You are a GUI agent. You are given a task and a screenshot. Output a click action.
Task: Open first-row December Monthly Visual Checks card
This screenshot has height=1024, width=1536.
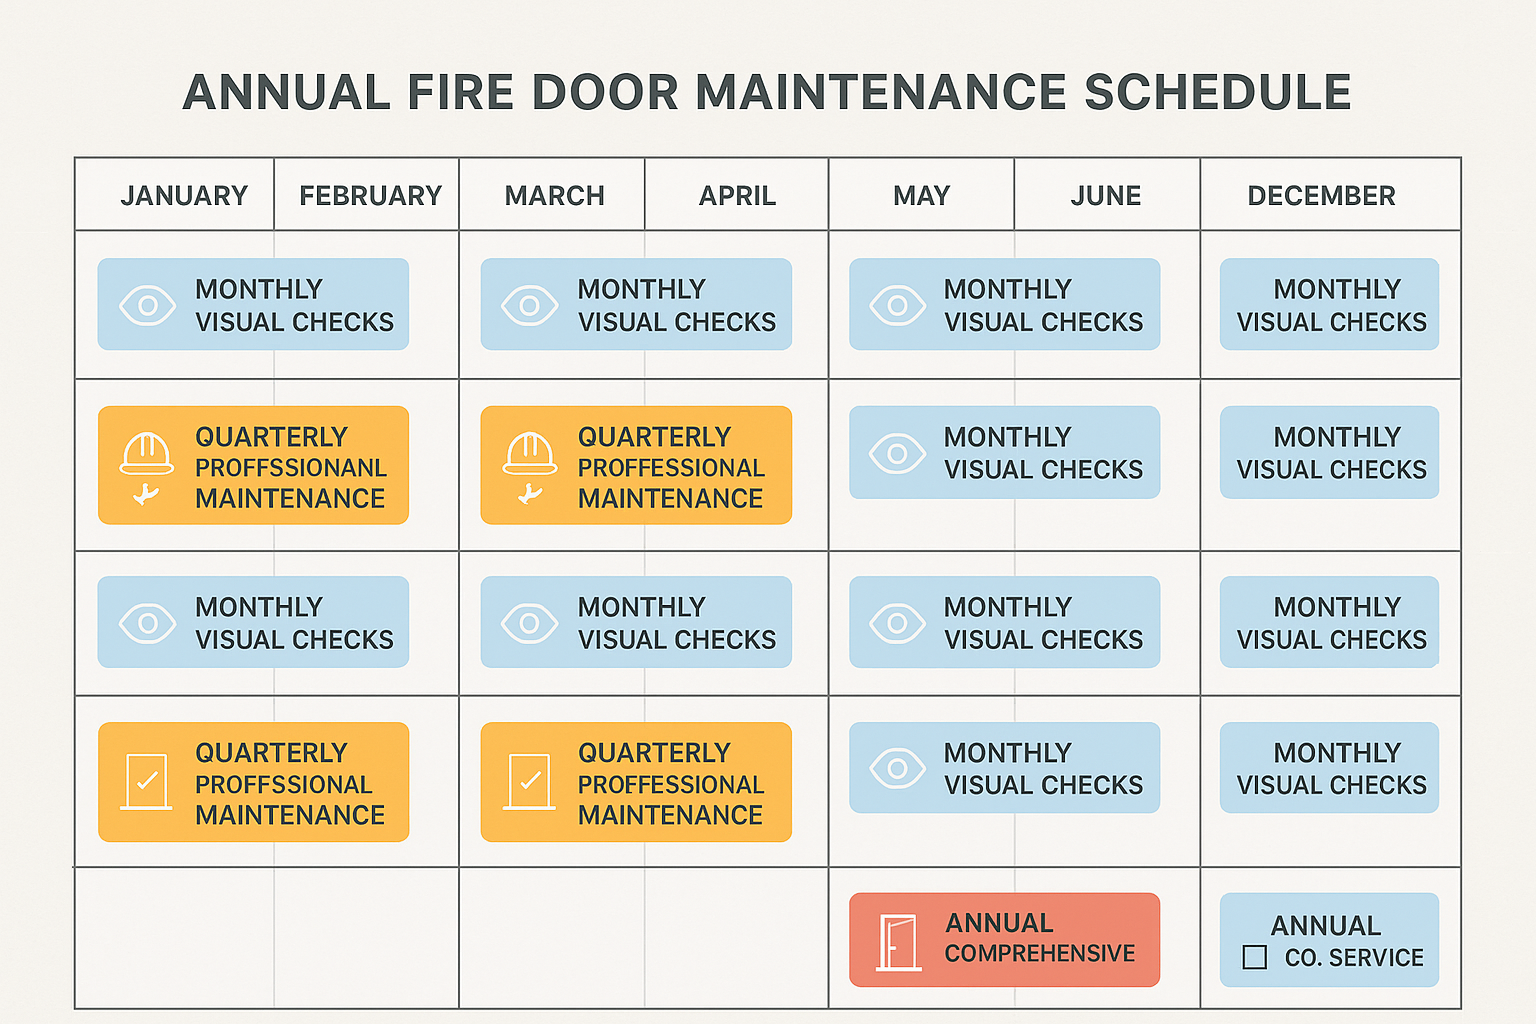click(1329, 305)
